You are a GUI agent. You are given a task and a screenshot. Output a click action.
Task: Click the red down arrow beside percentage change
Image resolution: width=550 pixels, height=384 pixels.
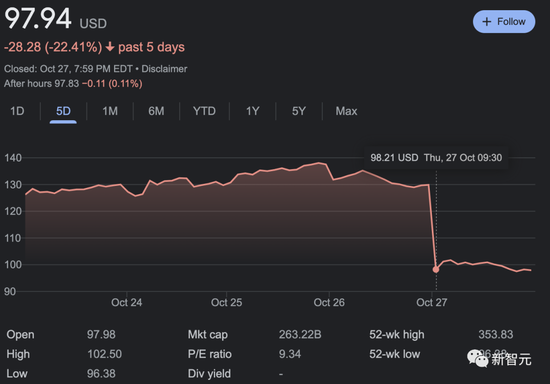click(x=110, y=47)
